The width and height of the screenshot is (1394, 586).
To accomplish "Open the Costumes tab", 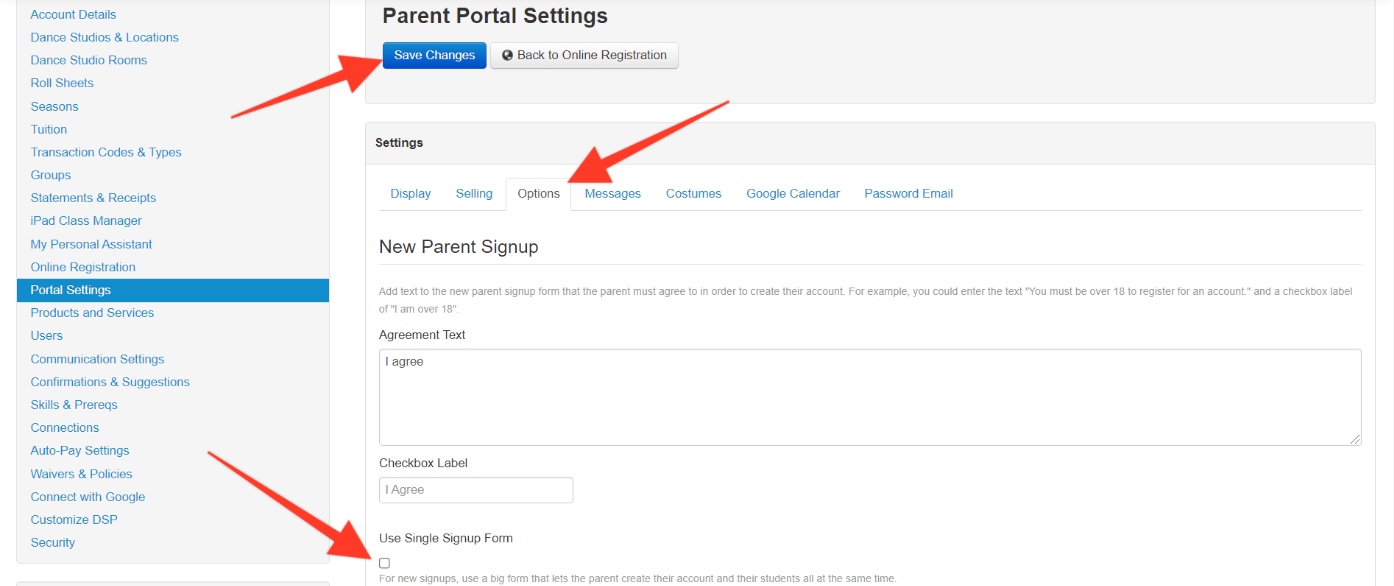I will [x=693, y=194].
